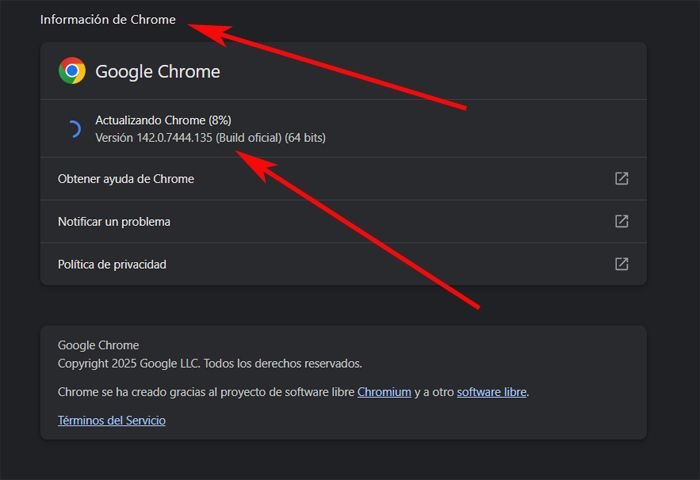
Task: Open external link icon for Notificar un problema
Action: 621,221
